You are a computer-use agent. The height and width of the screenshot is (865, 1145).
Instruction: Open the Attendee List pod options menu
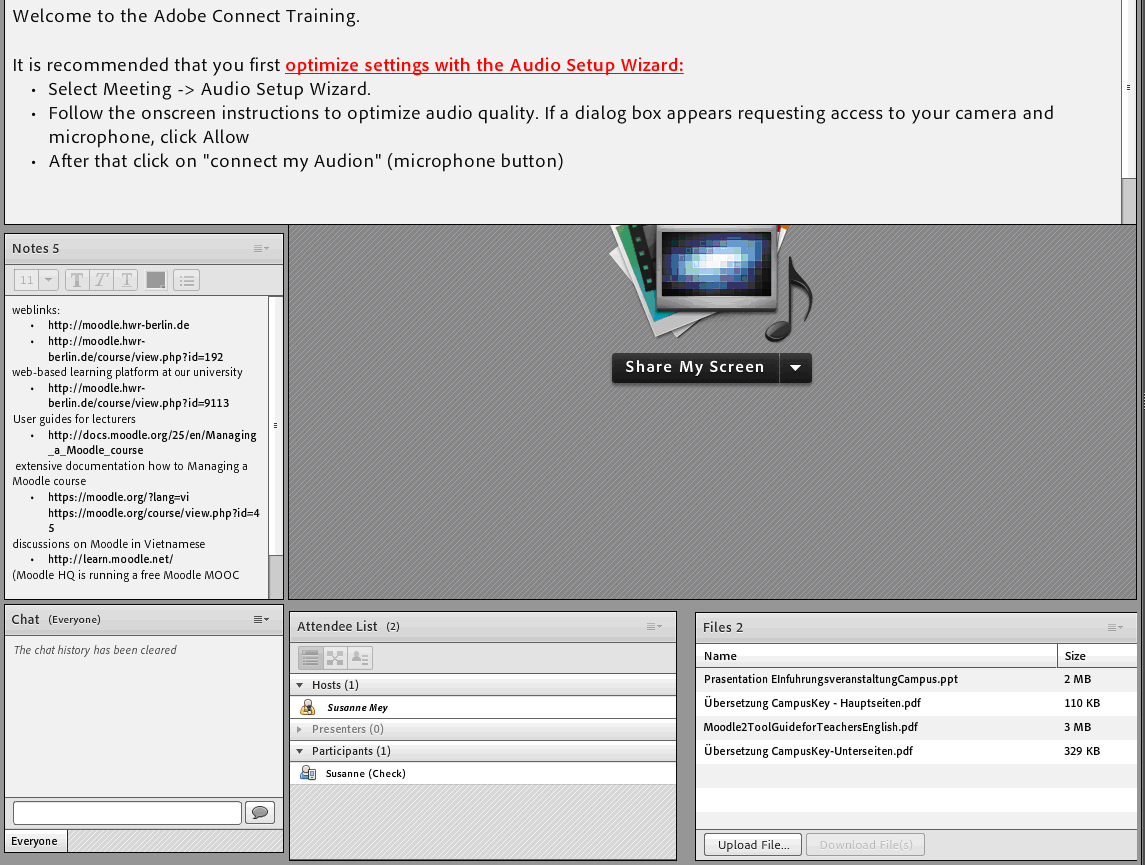click(x=654, y=627)
